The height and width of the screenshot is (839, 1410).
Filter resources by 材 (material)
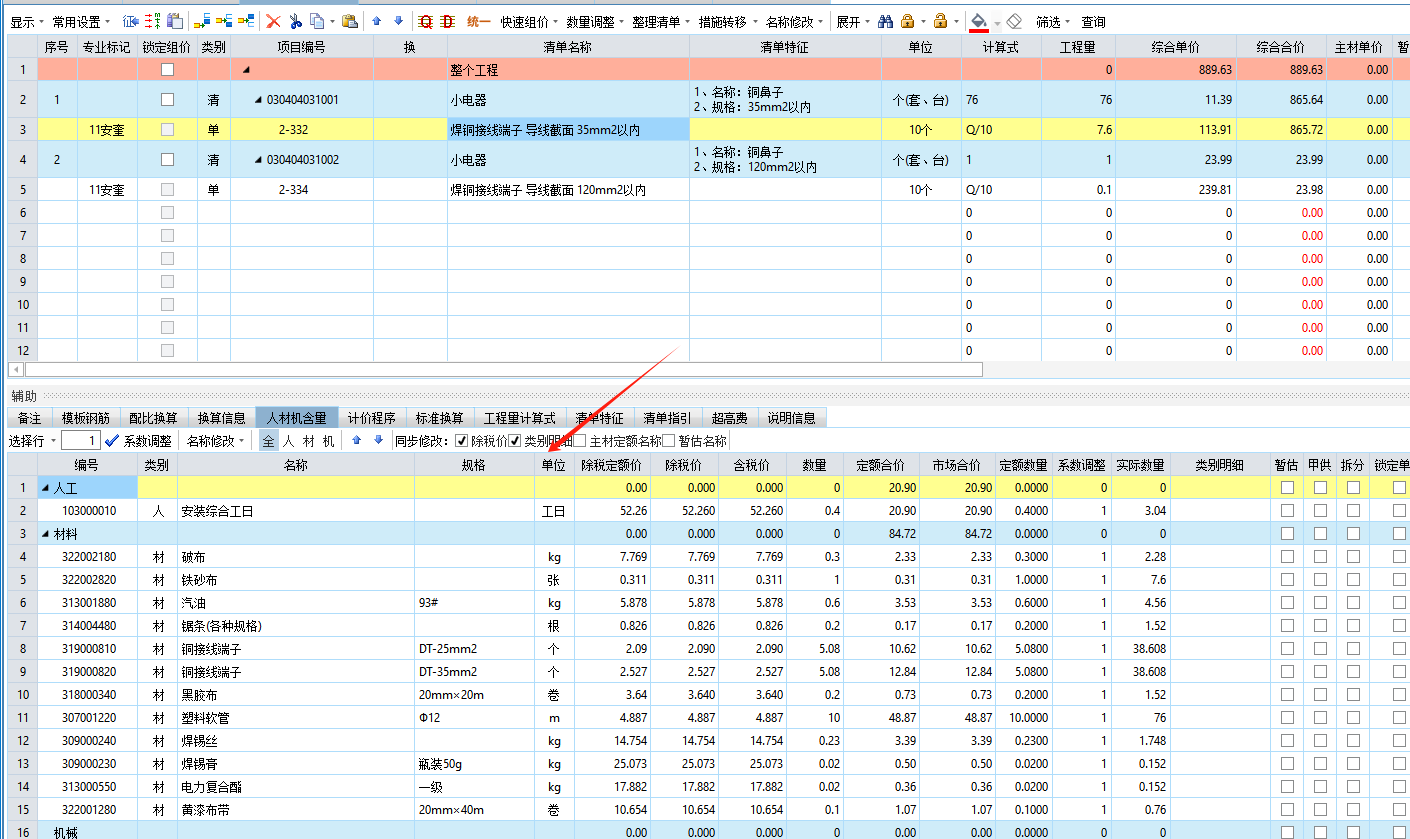[x=309, y=441]
